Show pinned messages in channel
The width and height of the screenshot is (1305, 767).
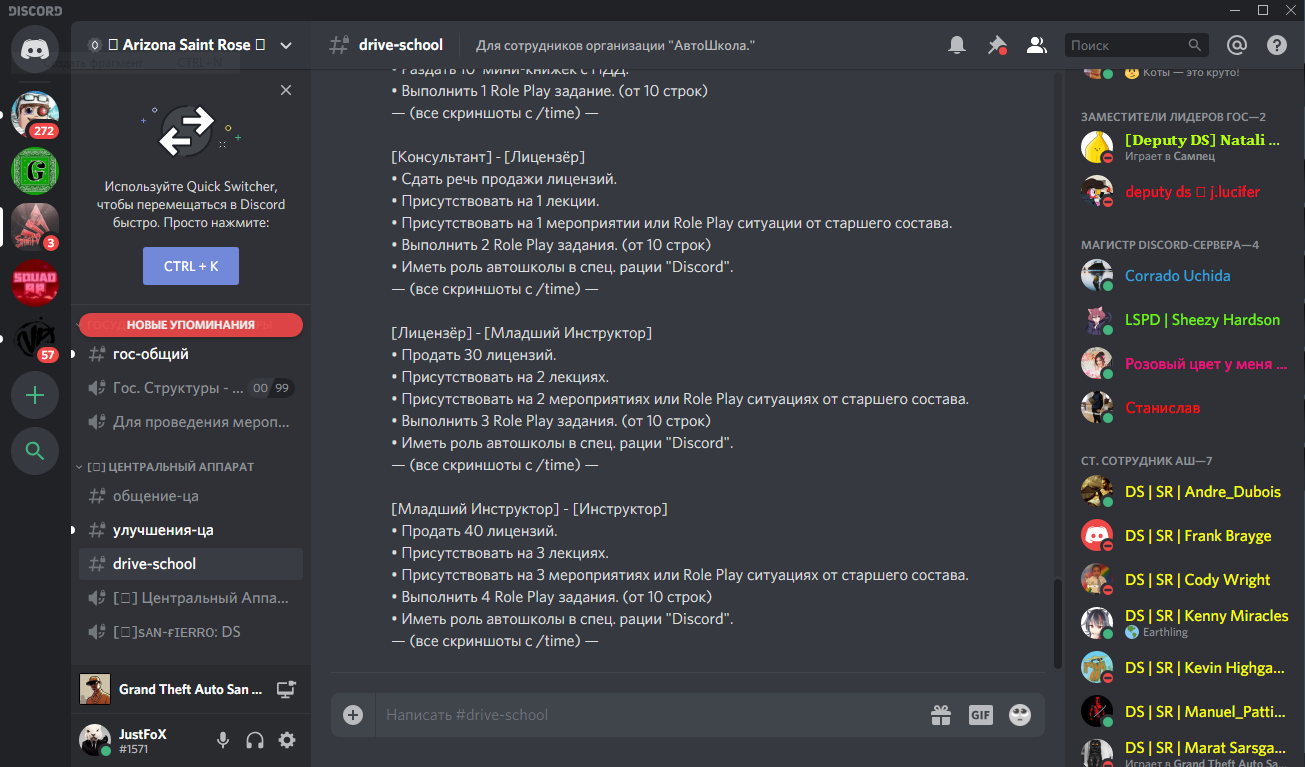coord(997,45)
